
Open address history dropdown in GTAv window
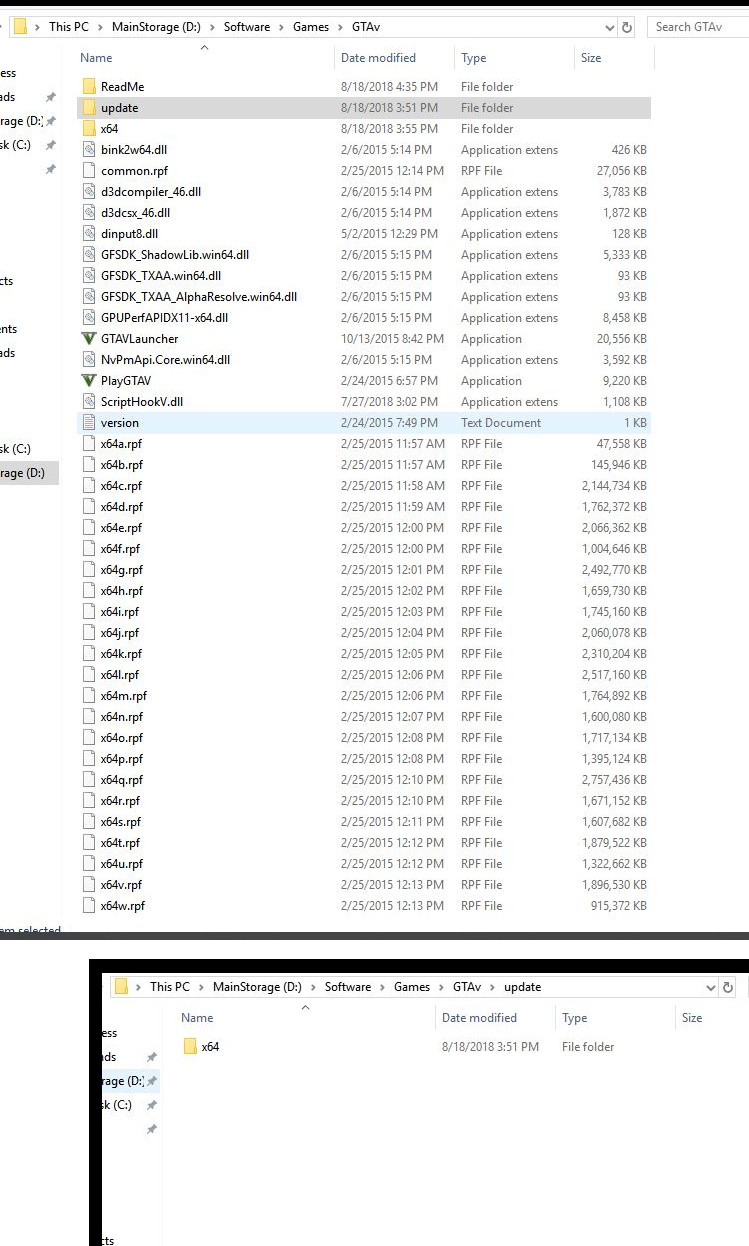click(611, 27)
